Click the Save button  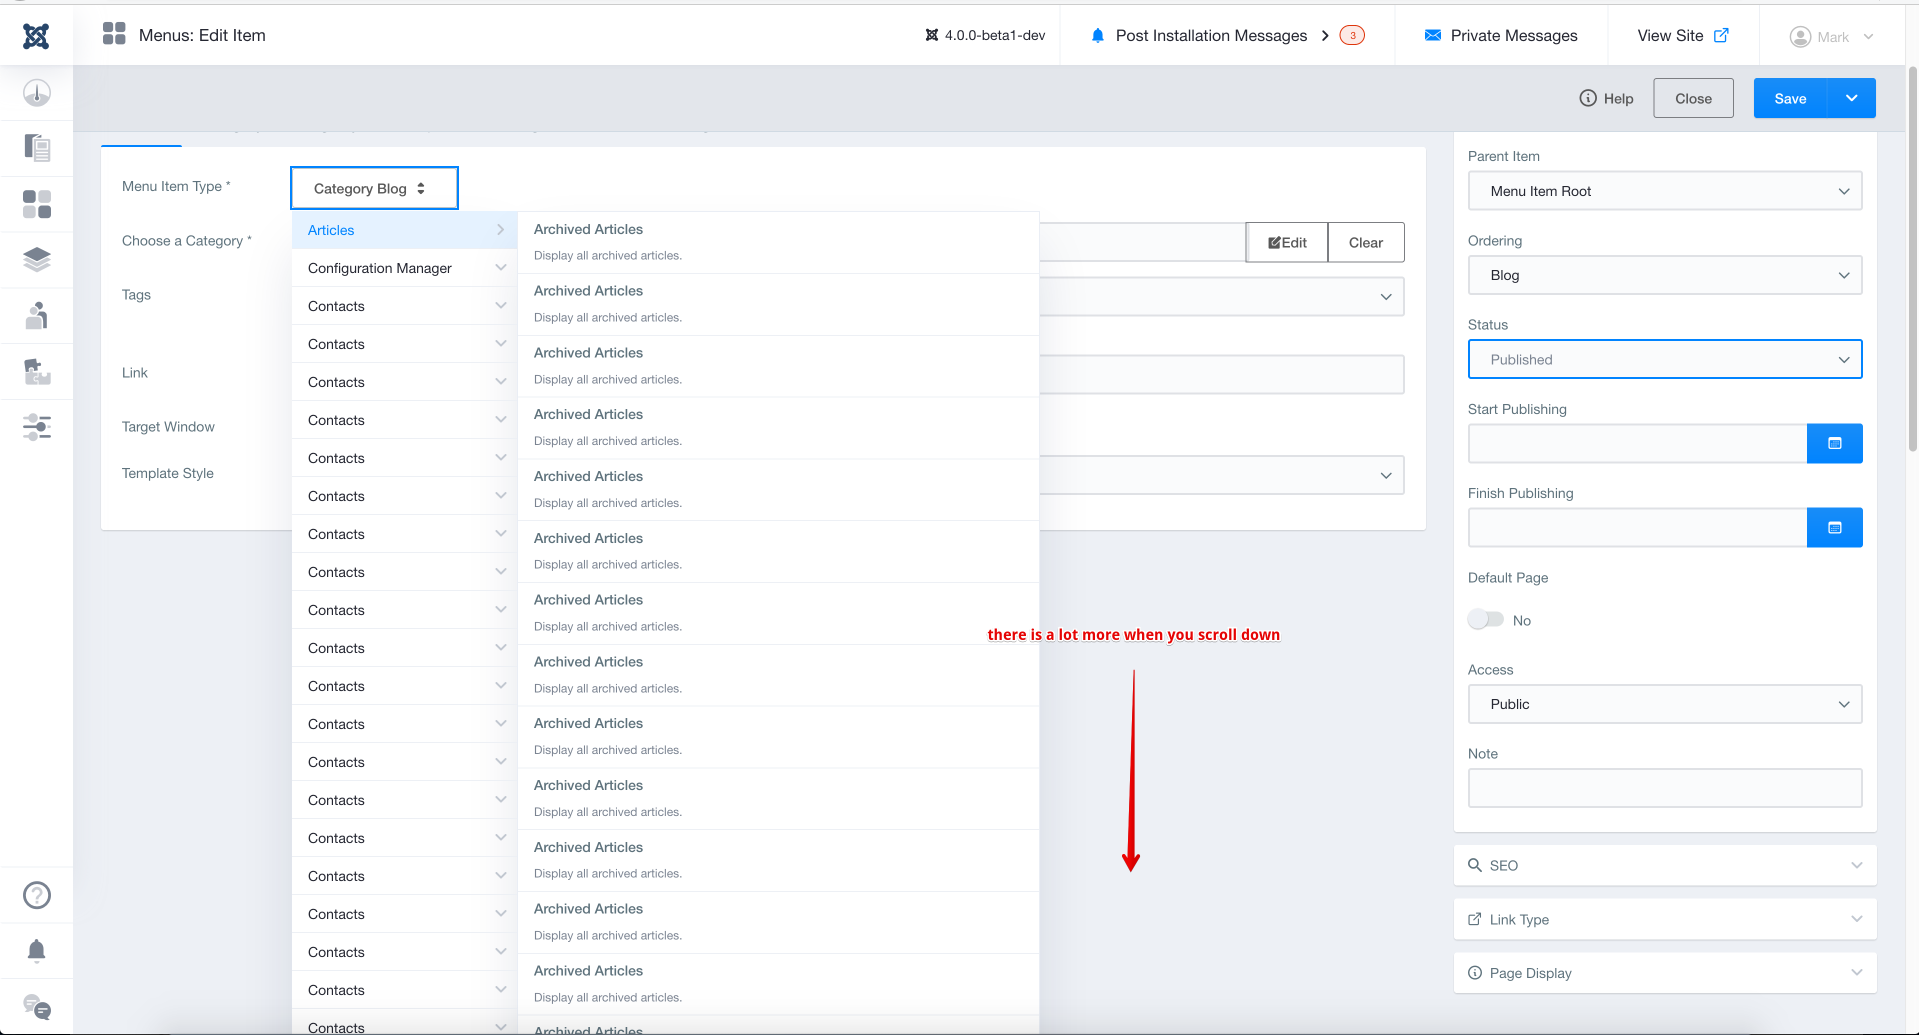[x=1789, y=98]
